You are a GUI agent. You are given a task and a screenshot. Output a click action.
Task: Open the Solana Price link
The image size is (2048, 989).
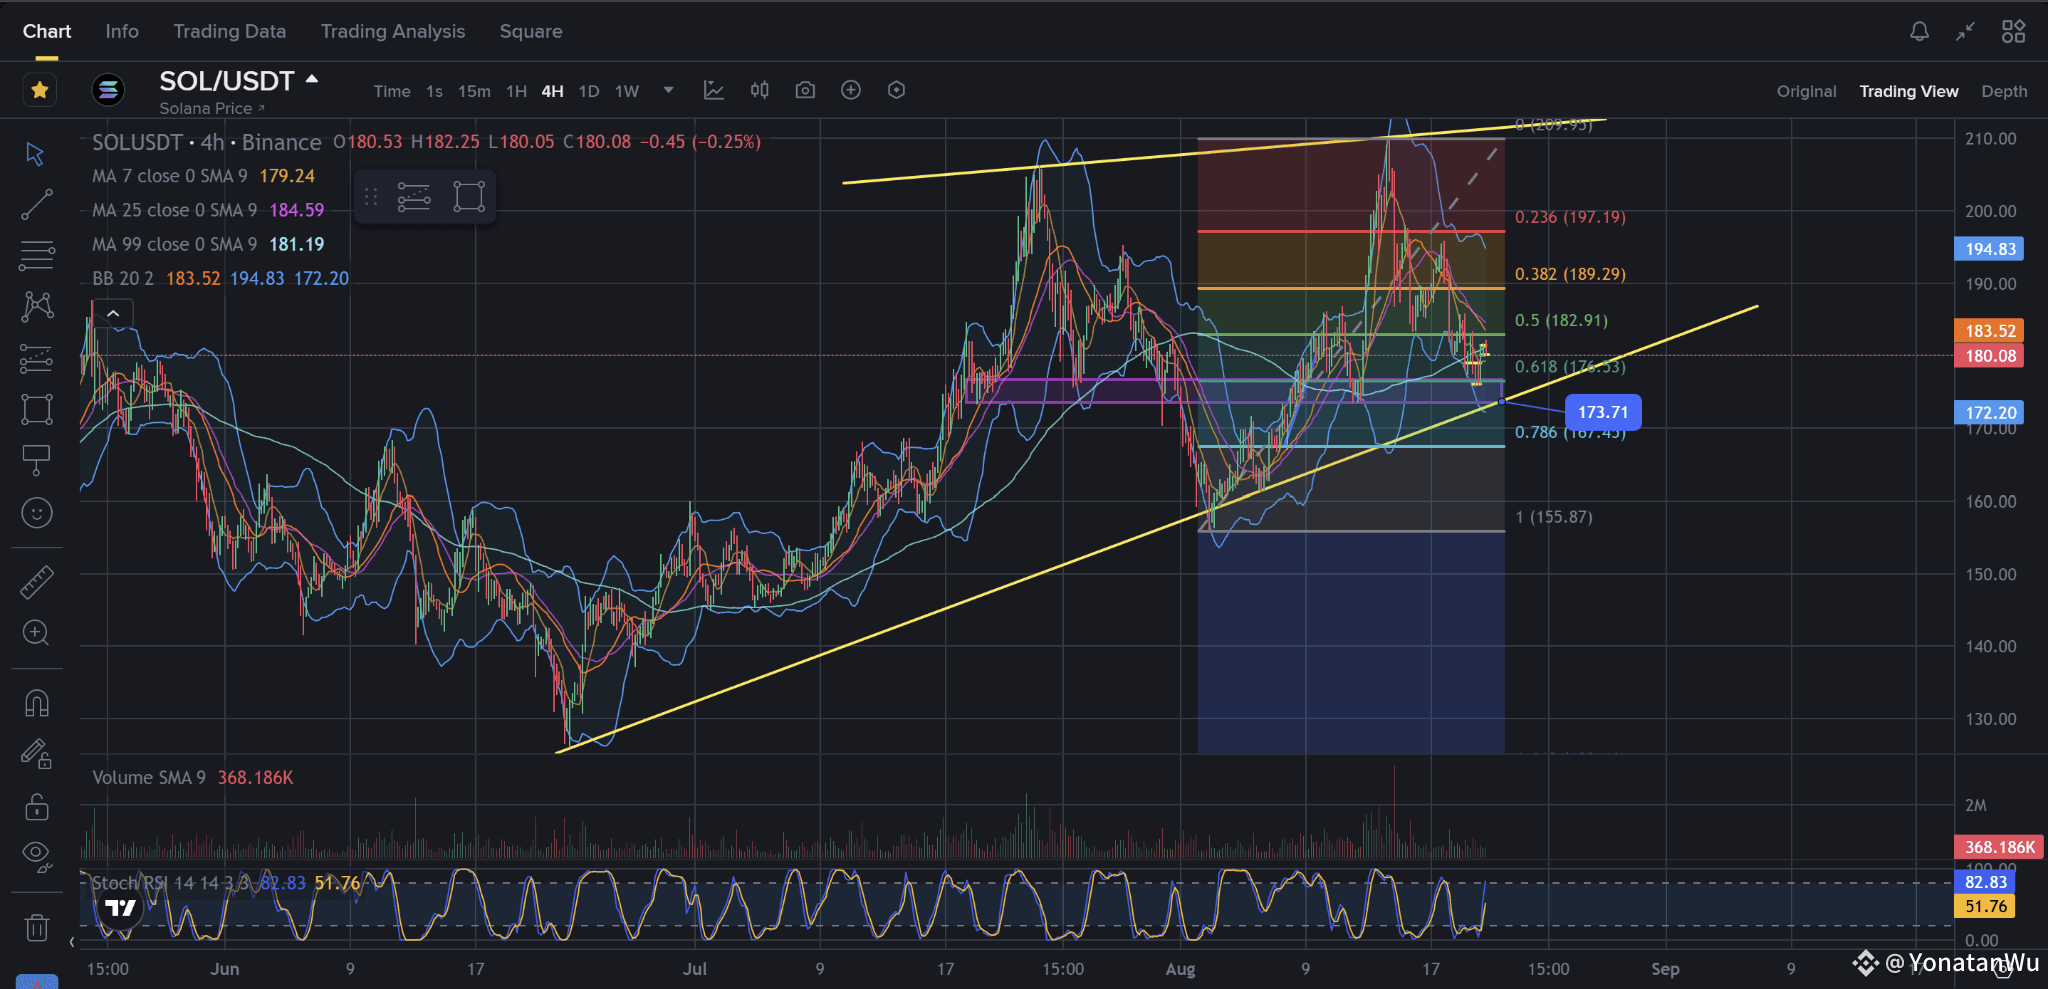(212, 108)
